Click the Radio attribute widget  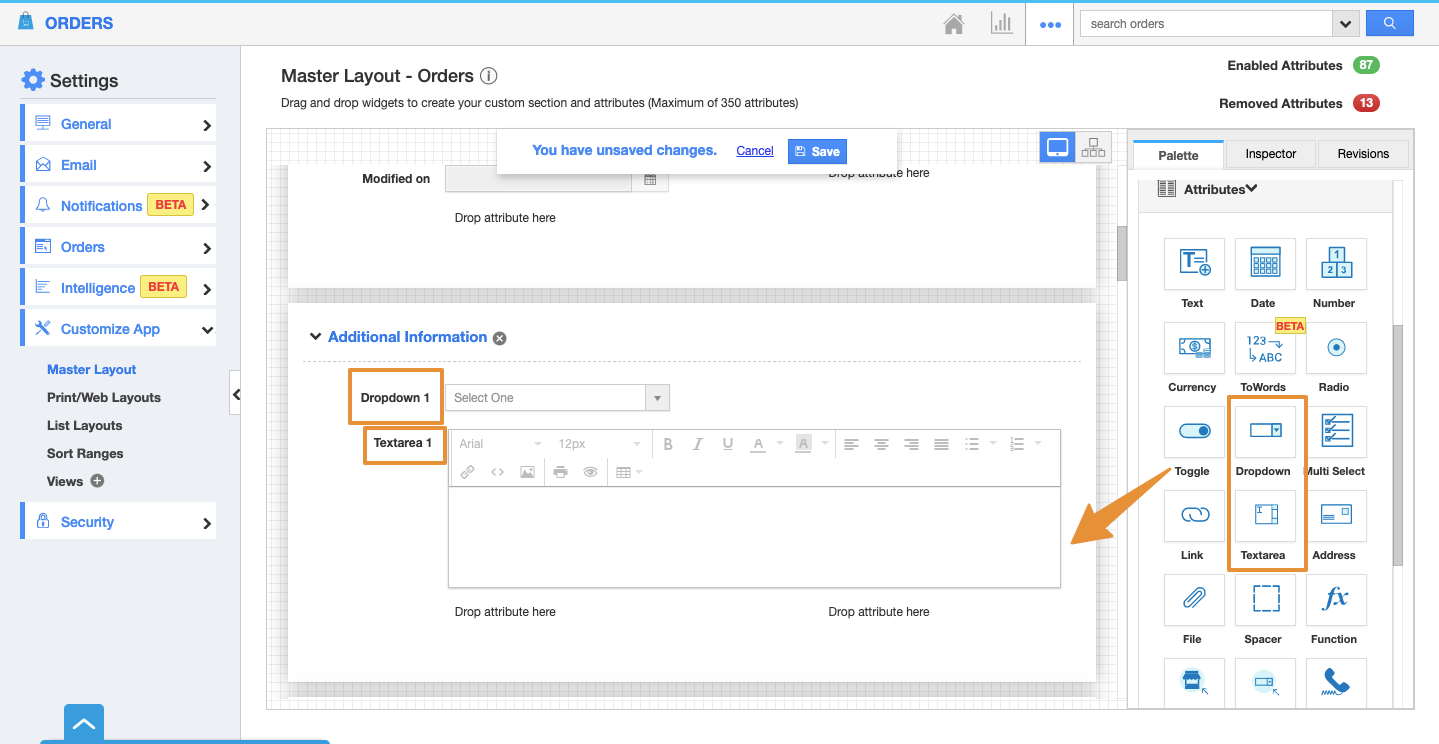click(1335, 348)
